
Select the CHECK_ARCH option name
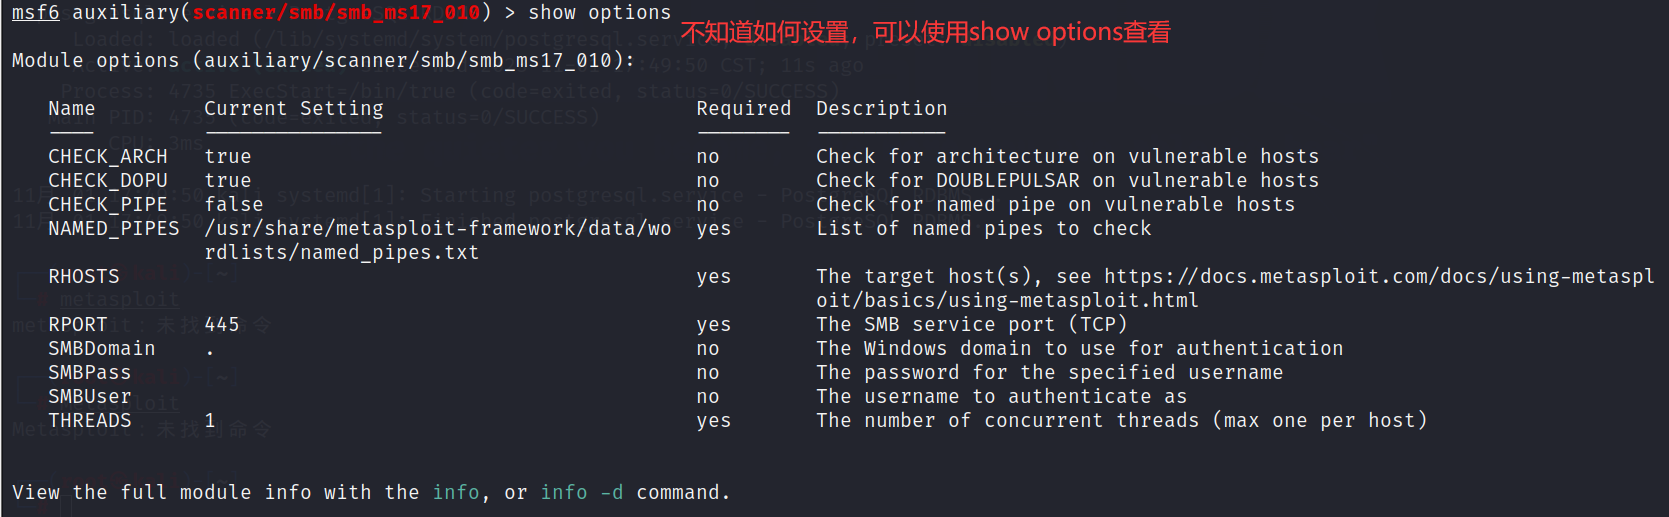point(108,157)
